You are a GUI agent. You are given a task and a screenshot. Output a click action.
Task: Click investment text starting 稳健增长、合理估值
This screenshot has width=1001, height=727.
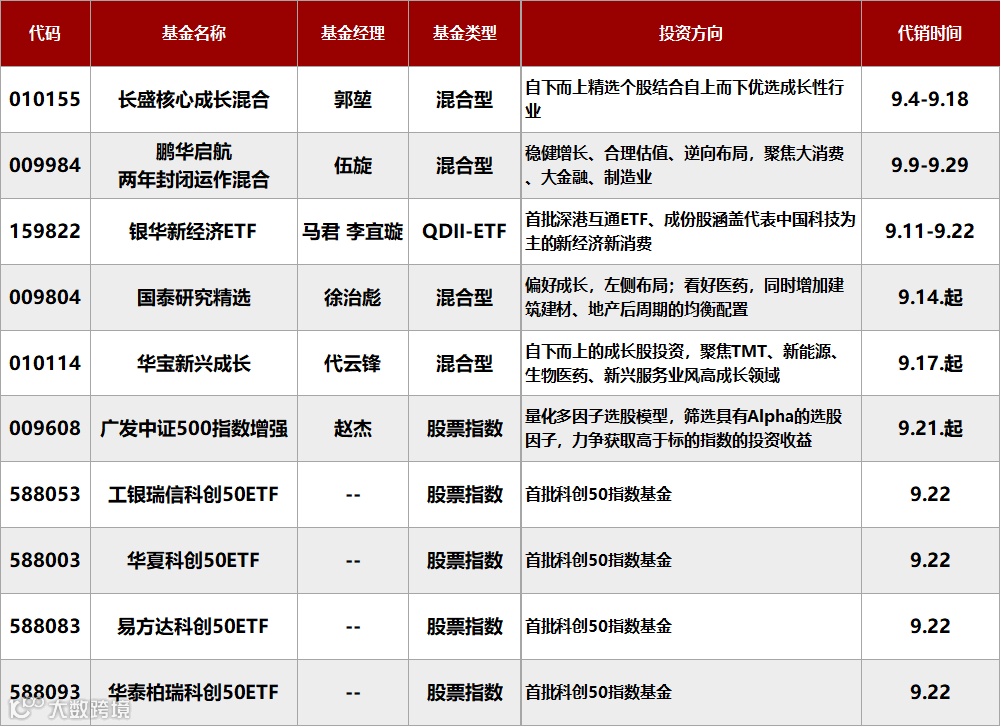[x=684, y=165]
